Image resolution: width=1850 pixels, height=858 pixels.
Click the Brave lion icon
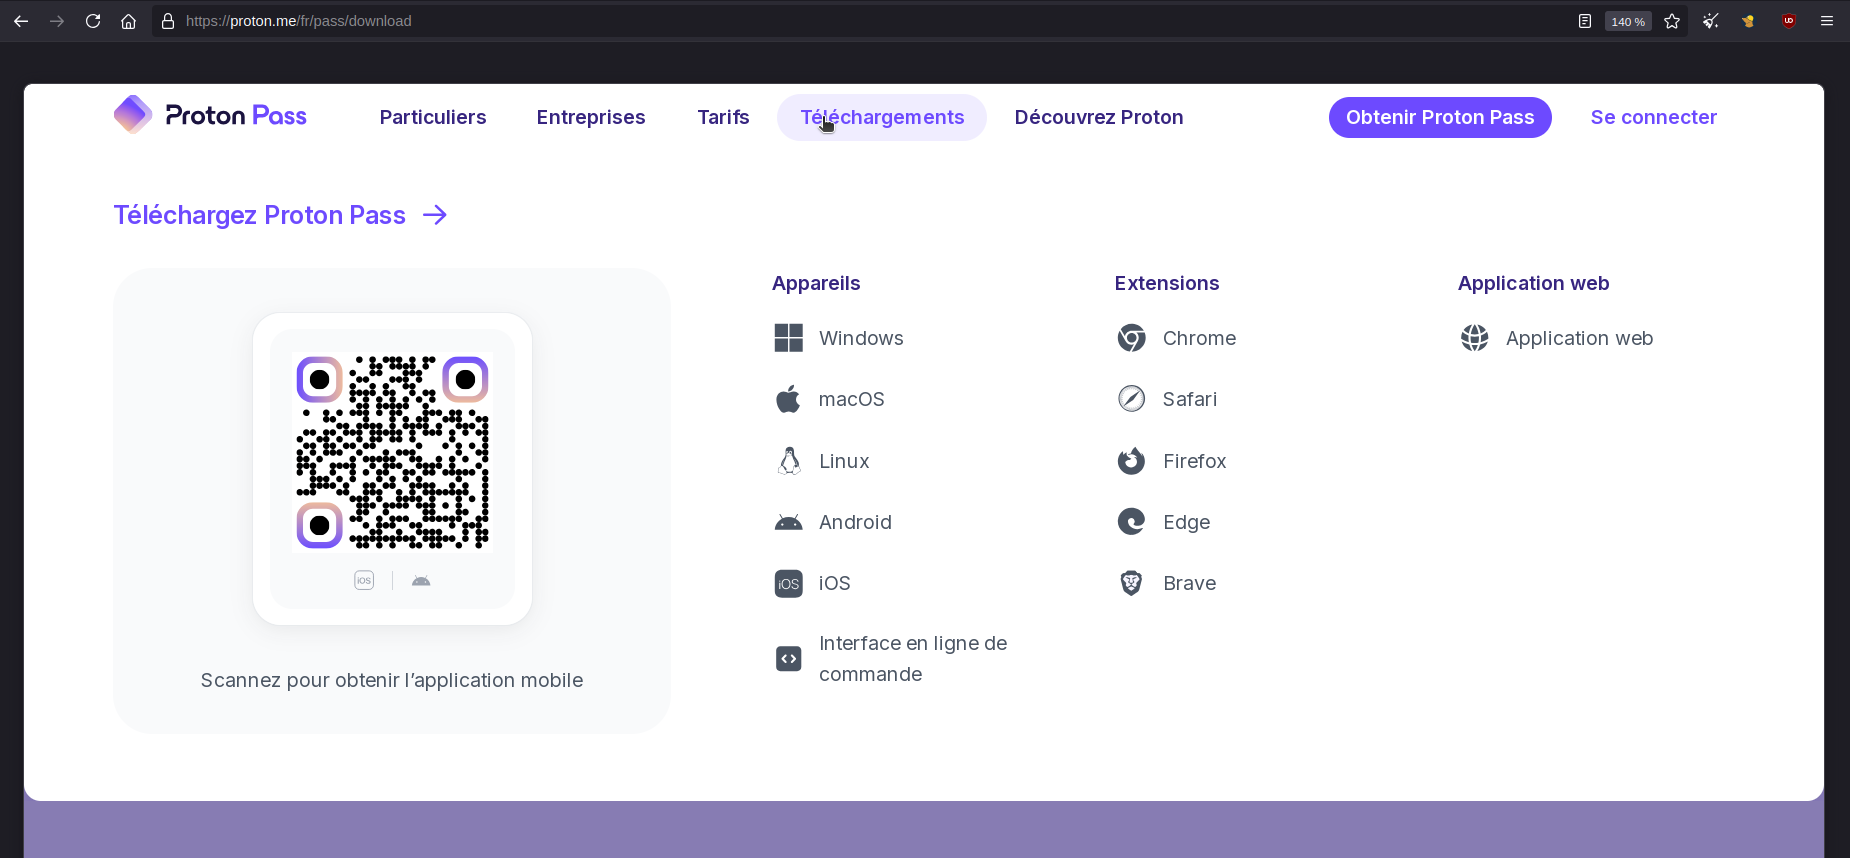pos(1132,583)
